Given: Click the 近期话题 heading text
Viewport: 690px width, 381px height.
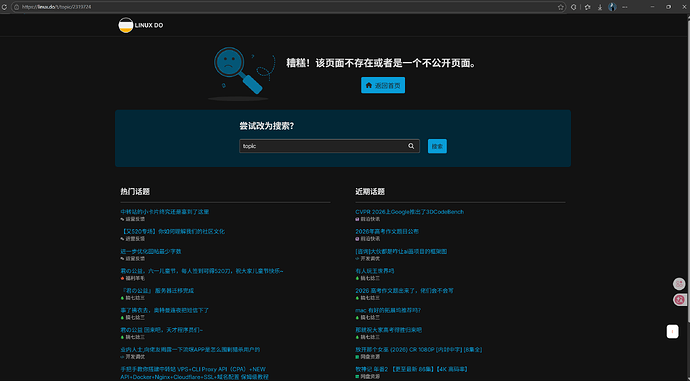Looking at the screenshot, I should (370, 191).
